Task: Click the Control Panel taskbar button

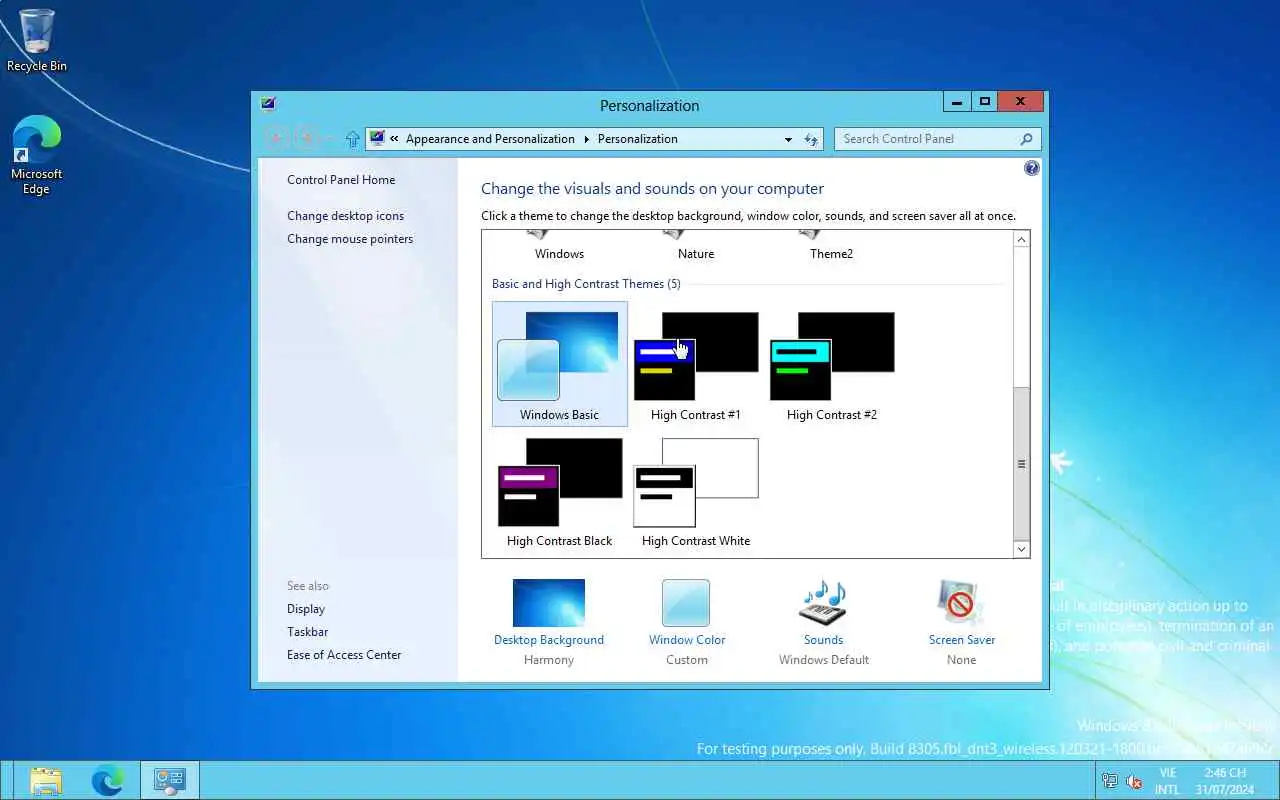Action: coord(170,780)
